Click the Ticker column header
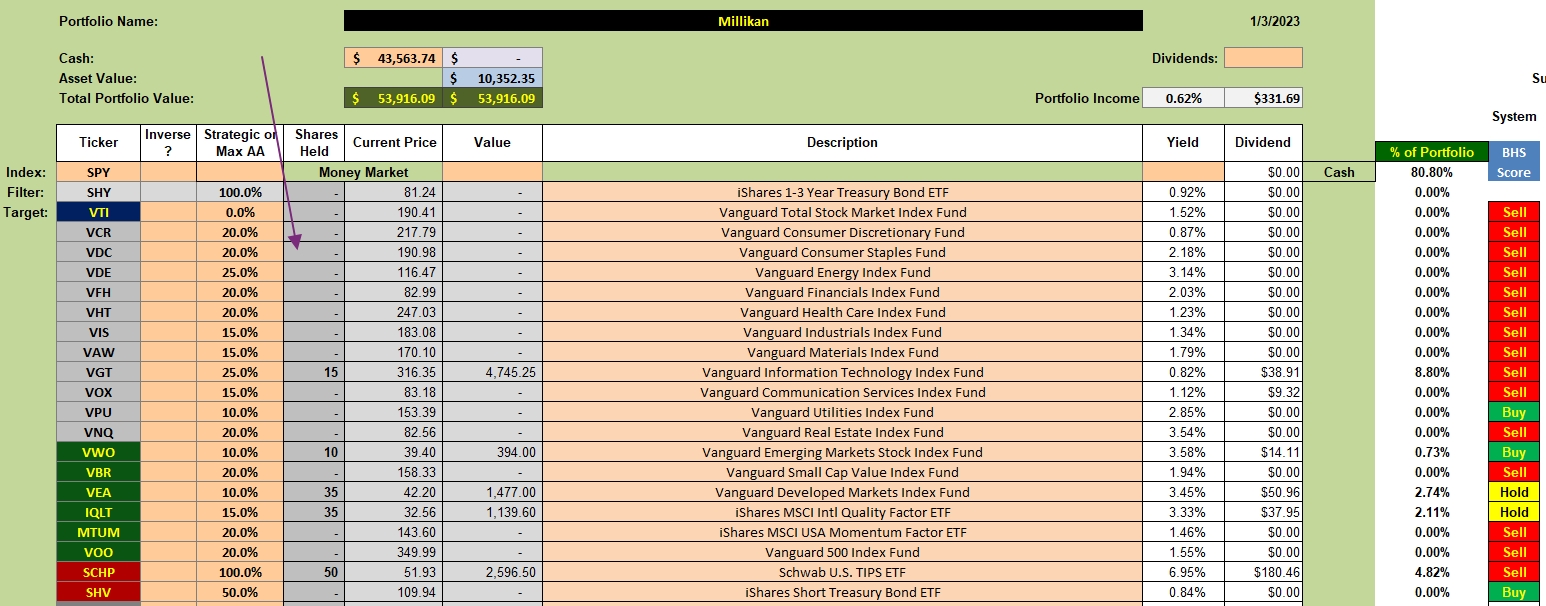This screenshot has height=606, width=1546. tap(99, 143)
